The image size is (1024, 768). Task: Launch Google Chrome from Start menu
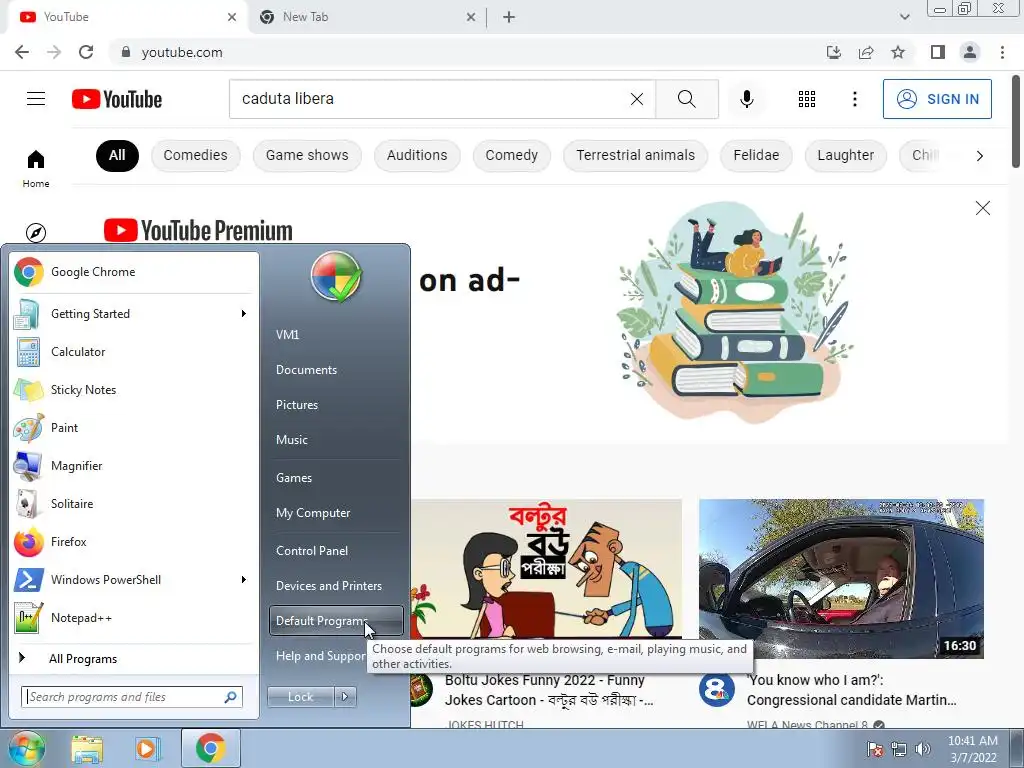(134, 272)
